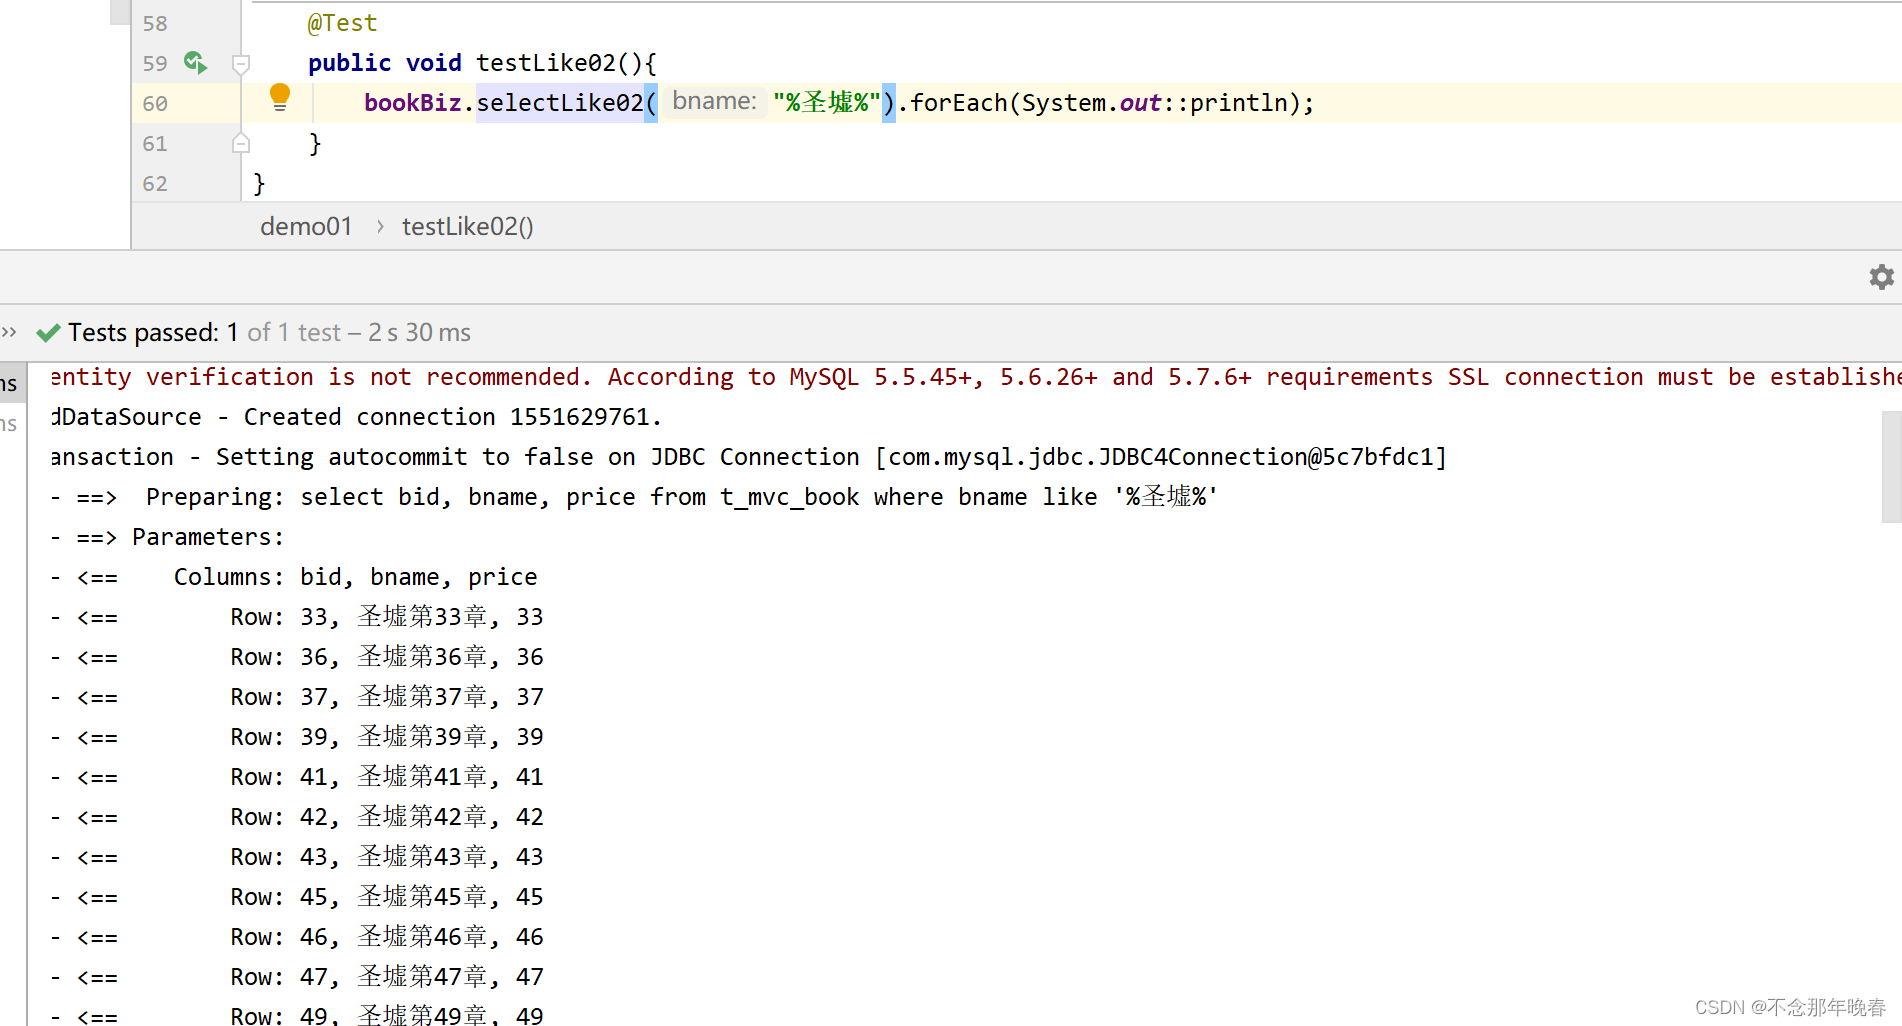
Task: Click the Parameters log line
Action: coord(167,537)
